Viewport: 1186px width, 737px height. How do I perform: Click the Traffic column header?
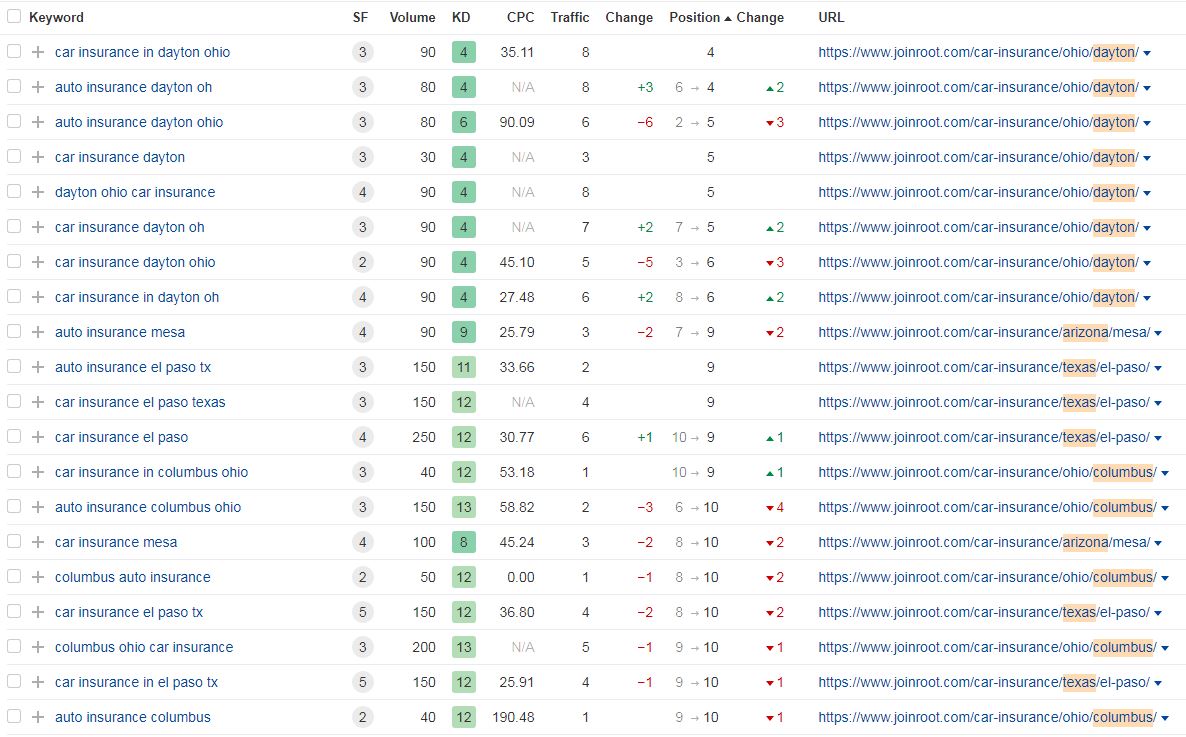pos(569,17)
